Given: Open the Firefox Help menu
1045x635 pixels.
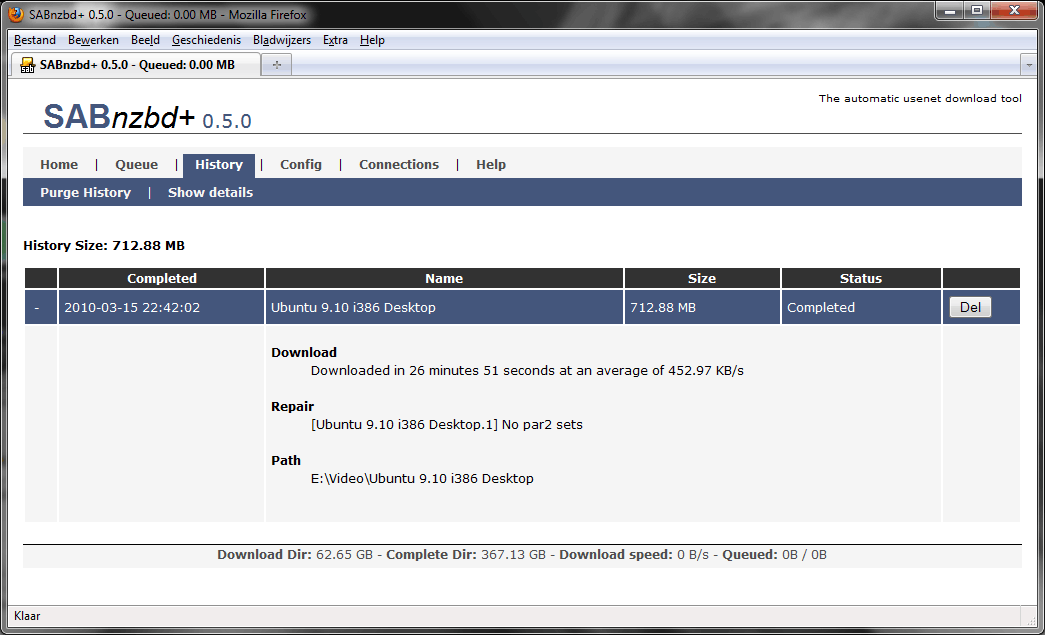Looking at the screenshot, I should click(x=372, y=40).
